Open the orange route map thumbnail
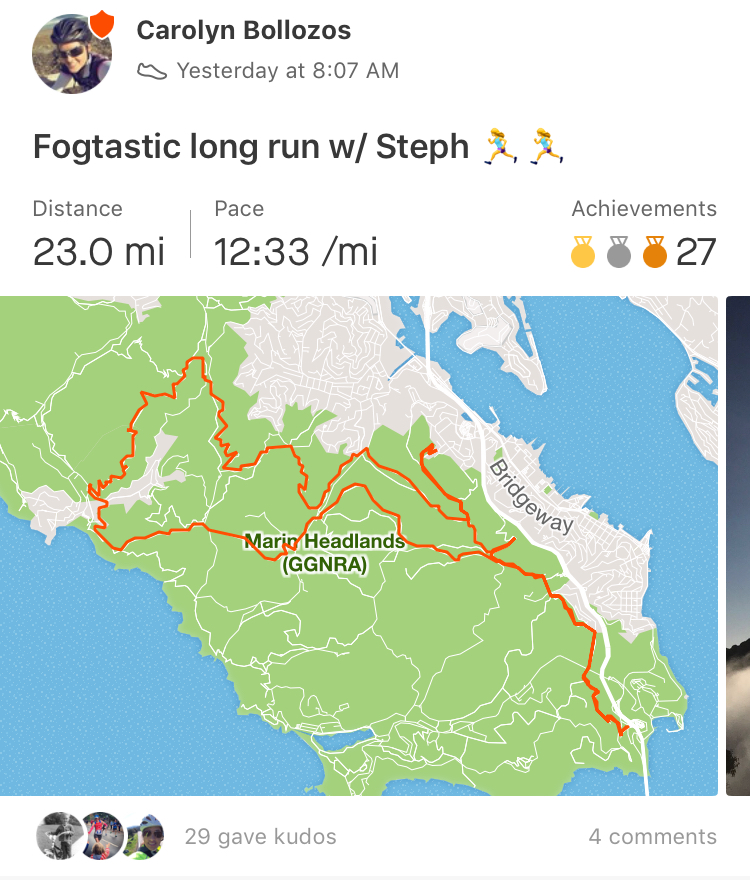 (359, 545)
